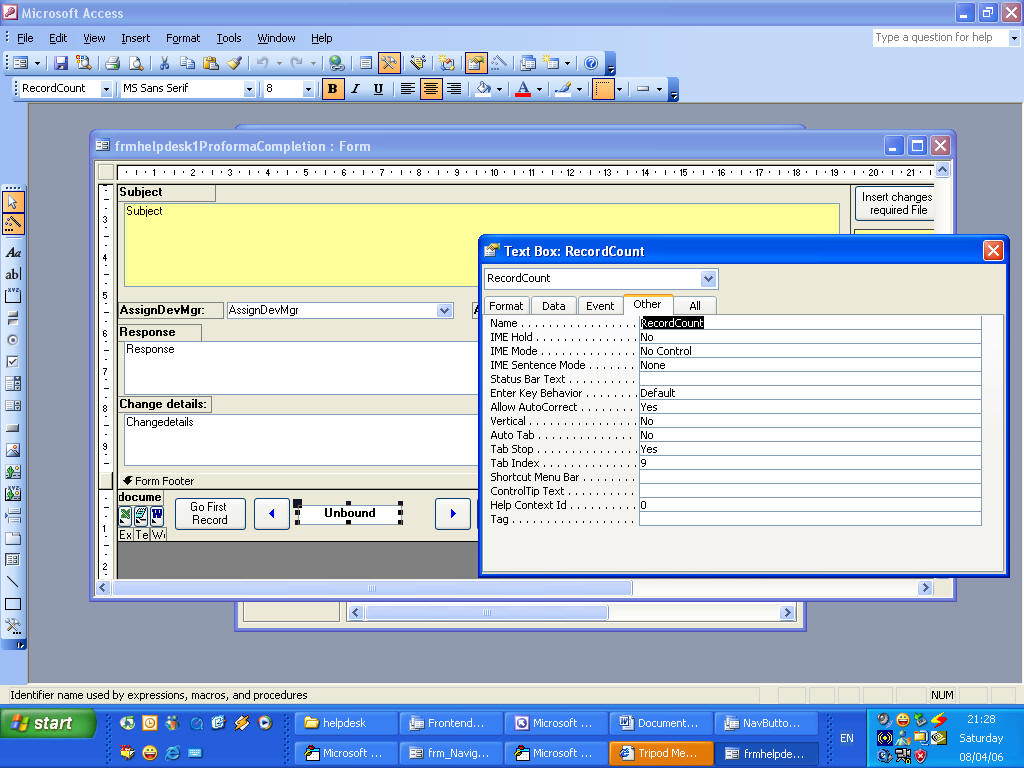Toggle Control Wizards in the toolbox
Screen dimensions: 1024x768
point(13,224)
